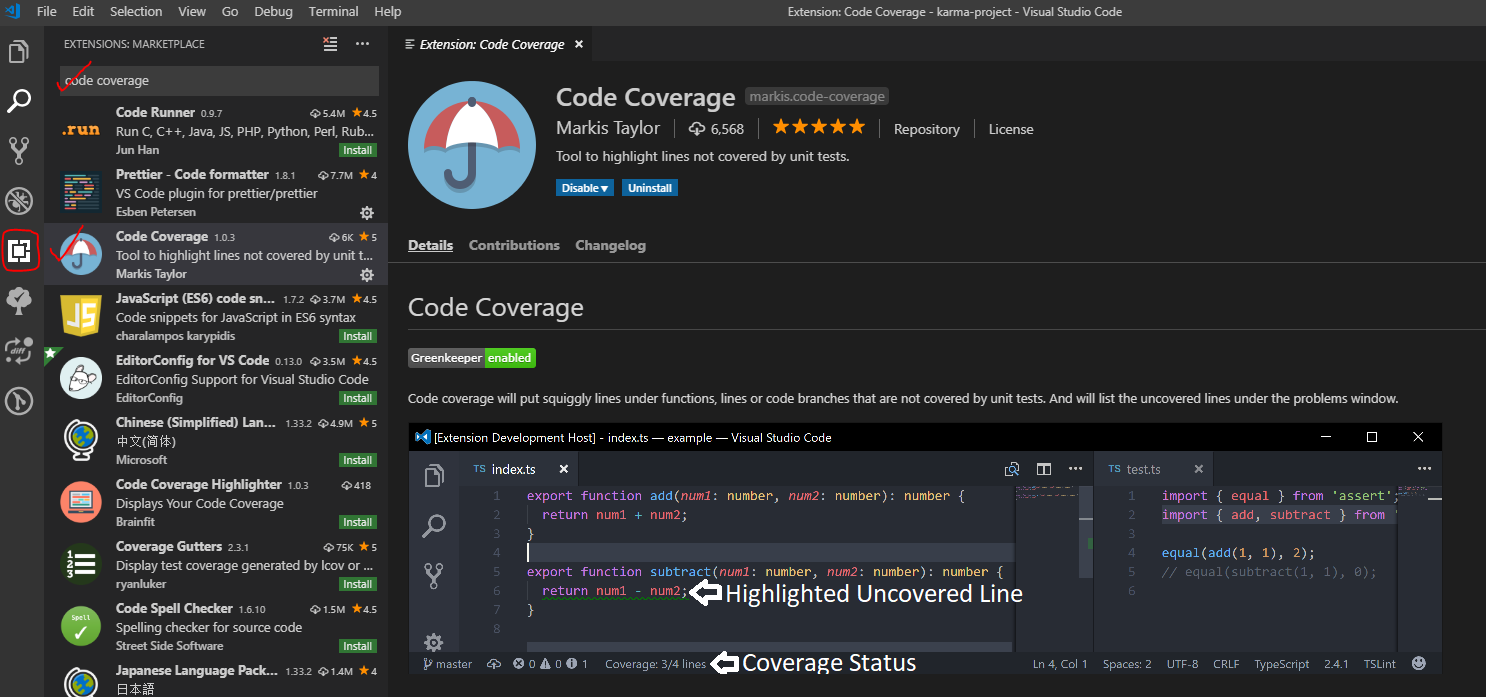
Task: Open the tree-shaped activity bar icon
Action: (x=19, y=299)
